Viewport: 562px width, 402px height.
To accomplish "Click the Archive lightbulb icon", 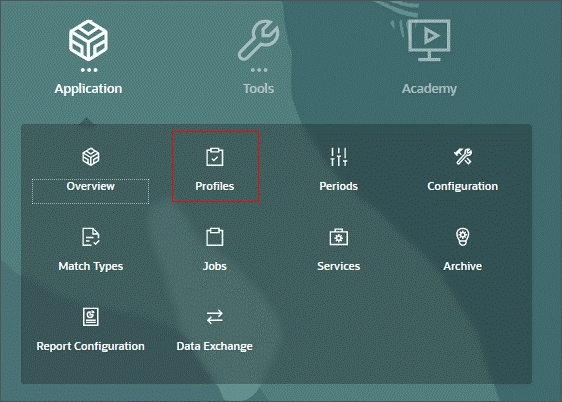I will [463, 237].
